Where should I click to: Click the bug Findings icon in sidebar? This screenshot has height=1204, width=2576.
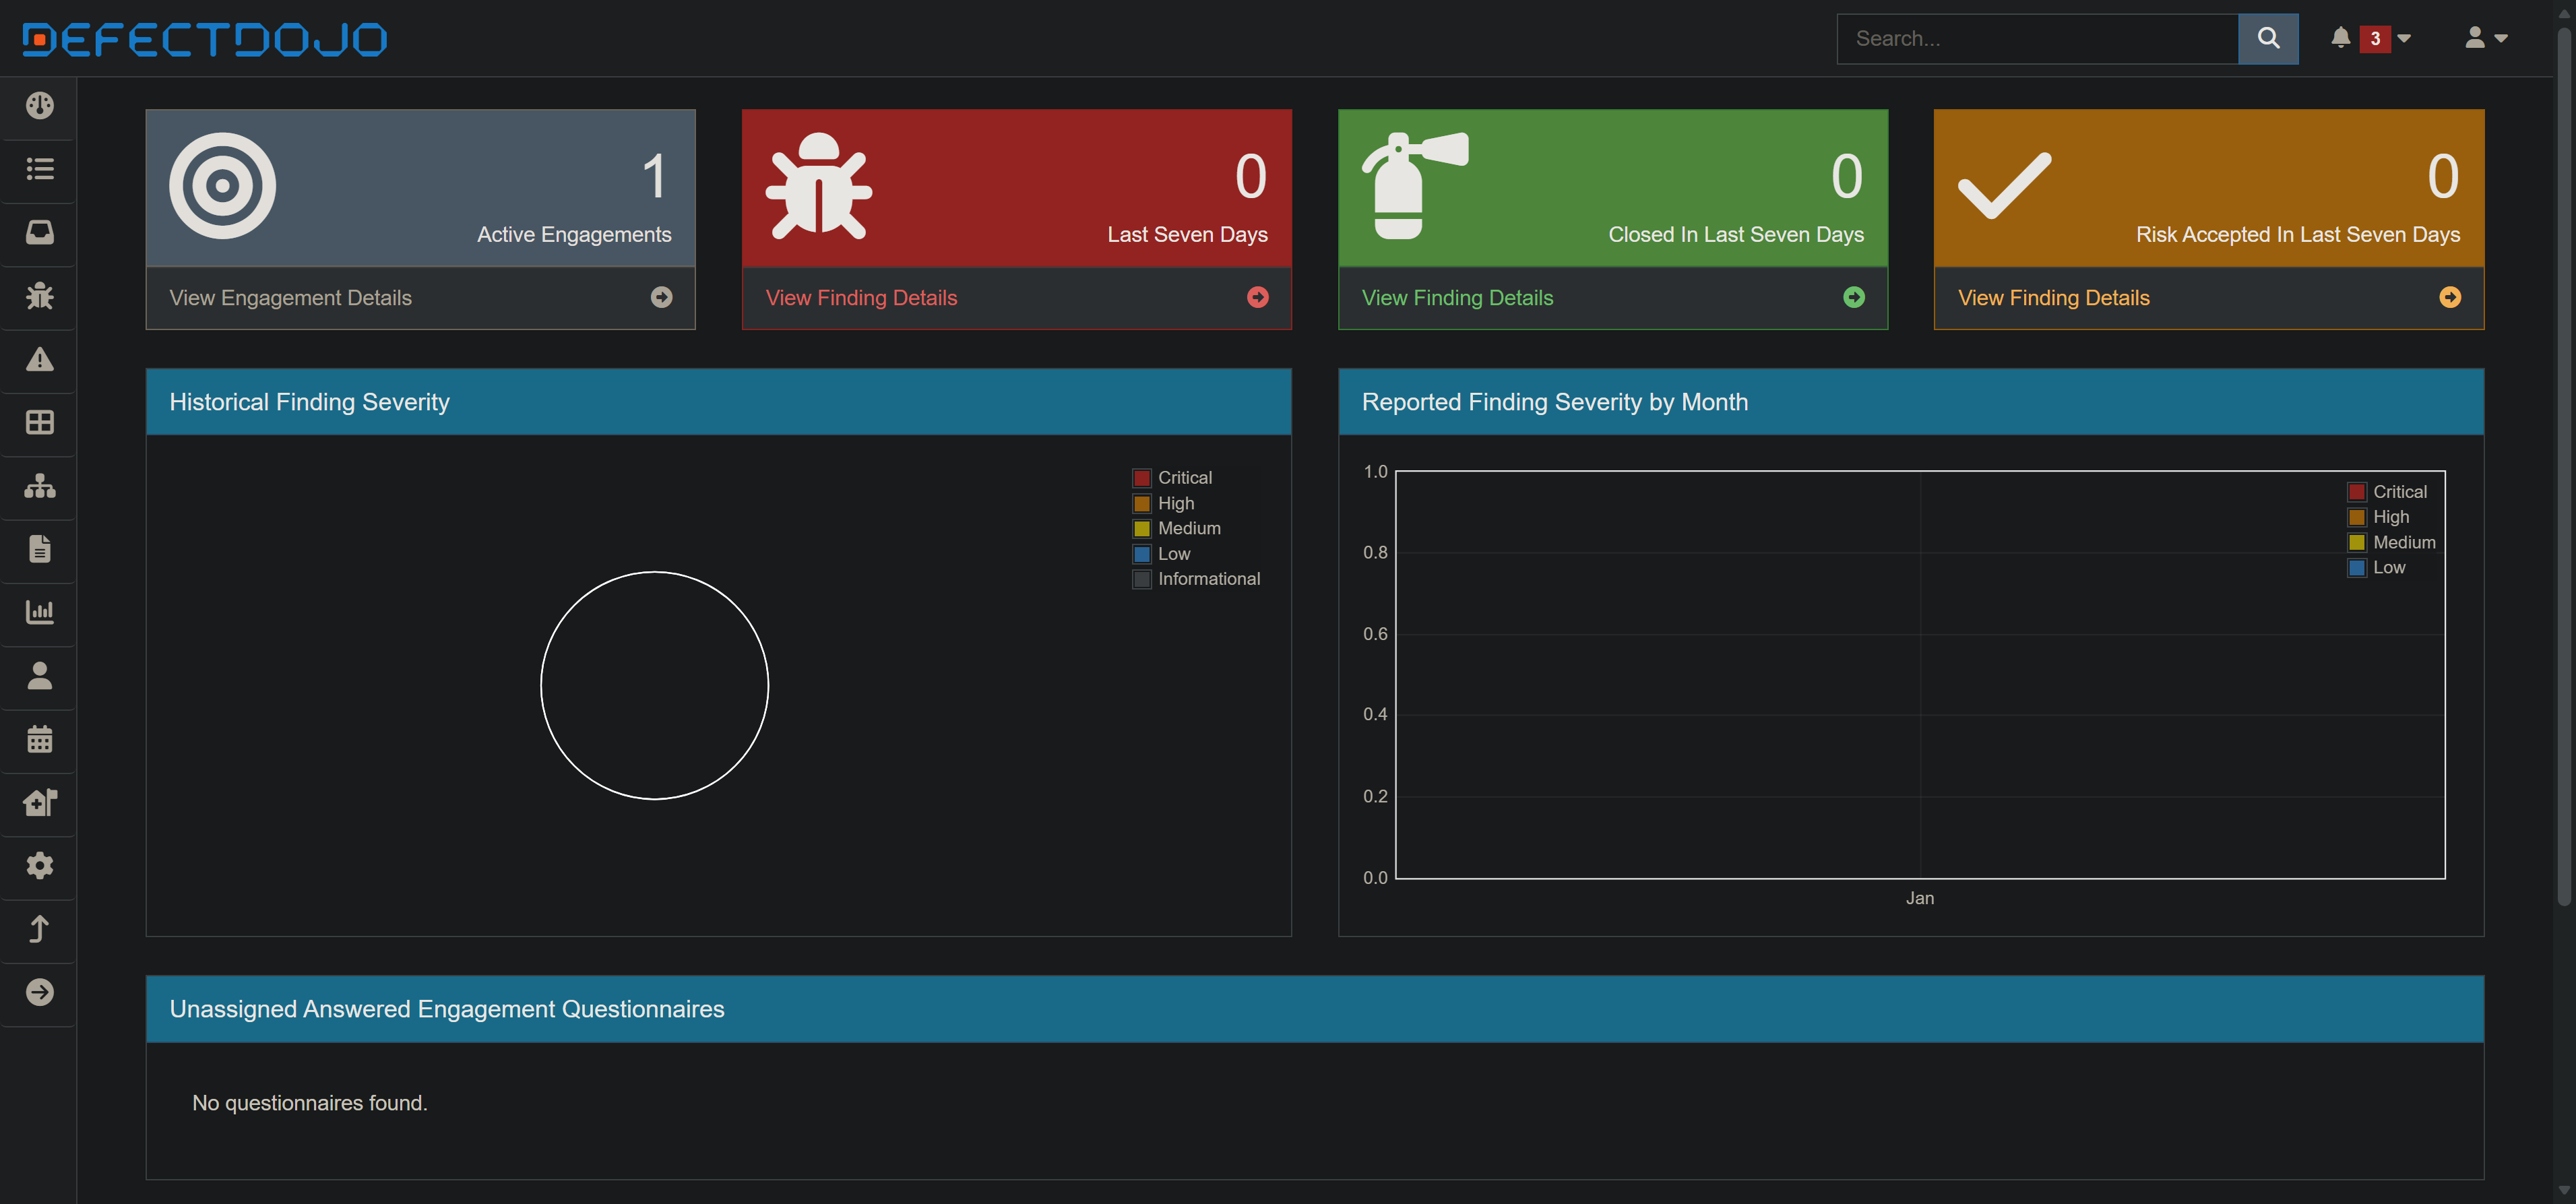click(39, 296)
